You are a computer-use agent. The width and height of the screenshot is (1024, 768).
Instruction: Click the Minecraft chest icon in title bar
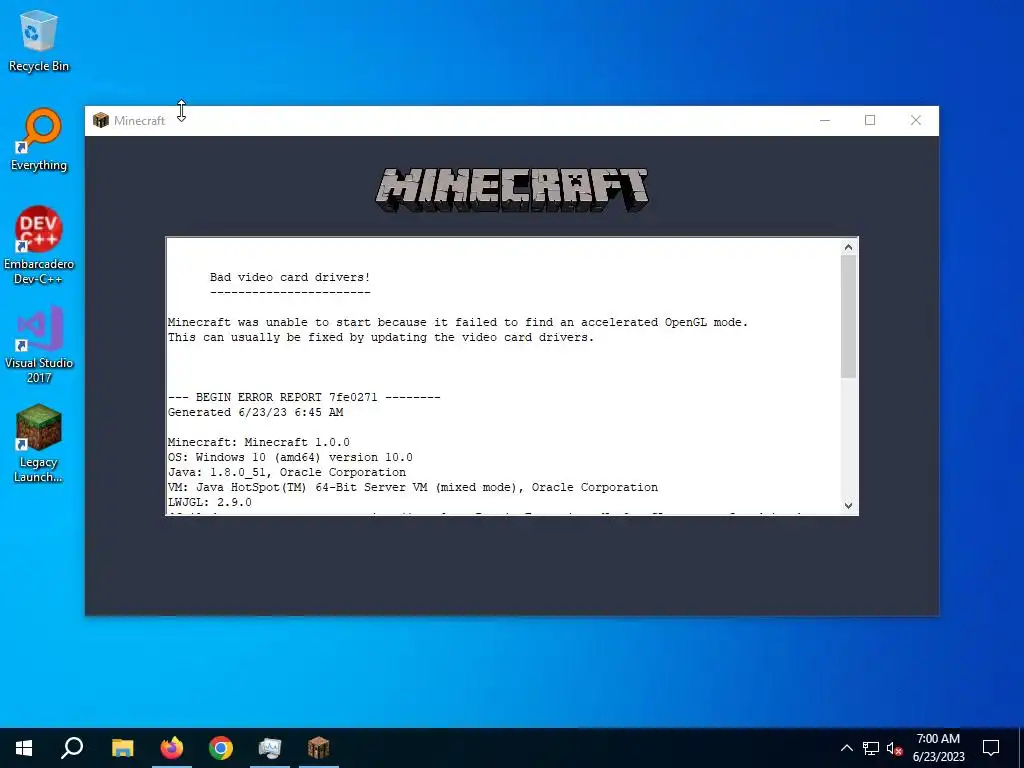pos(101,120)
